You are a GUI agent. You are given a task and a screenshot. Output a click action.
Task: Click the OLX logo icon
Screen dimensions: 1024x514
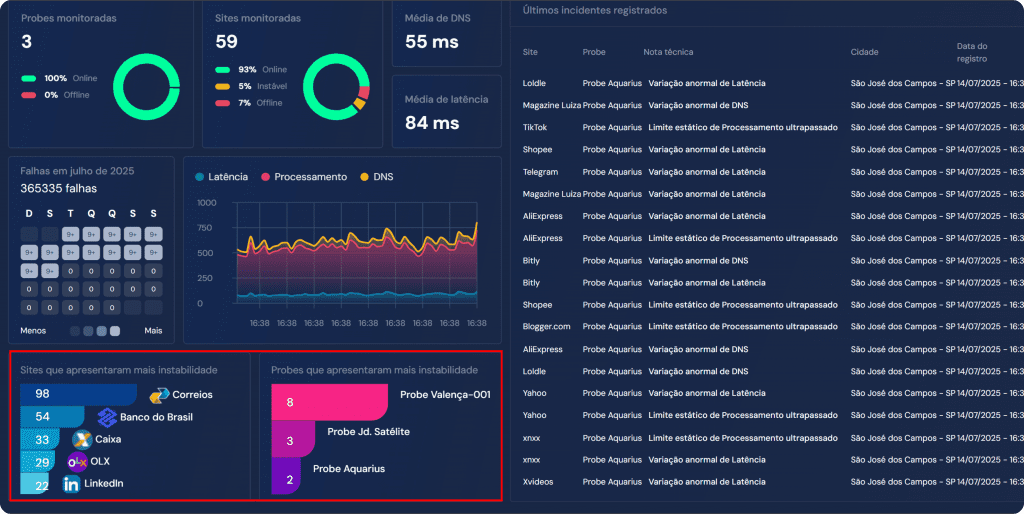(x=77, y=462)
